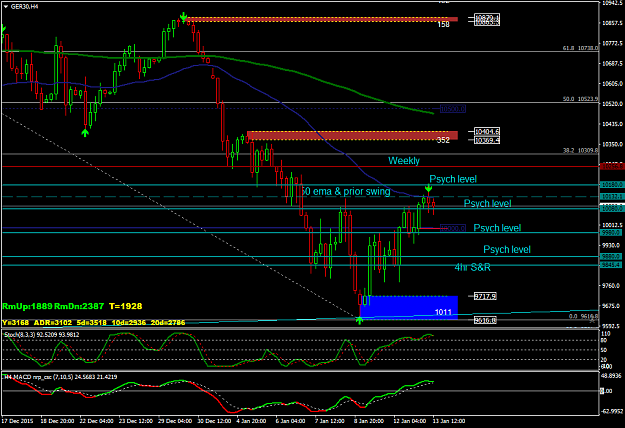Viewport: 625px width, 428px height.
Task: Click the teal 9880.0 price tag on axis
Action: 611,256
